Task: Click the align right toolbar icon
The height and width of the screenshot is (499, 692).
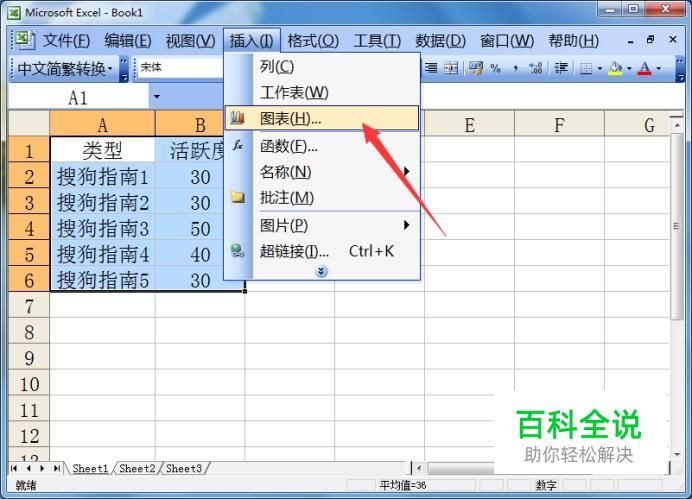Action: [431, 68]
